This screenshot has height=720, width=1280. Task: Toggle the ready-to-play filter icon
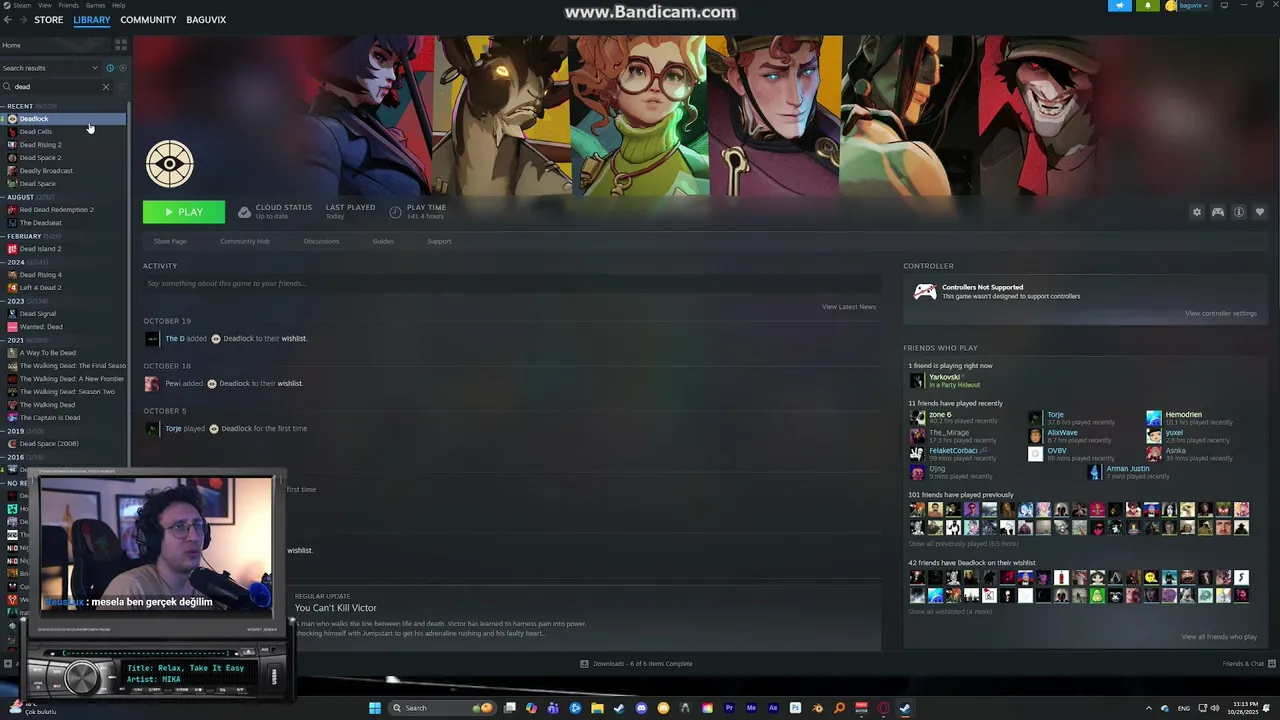(122, 68)
